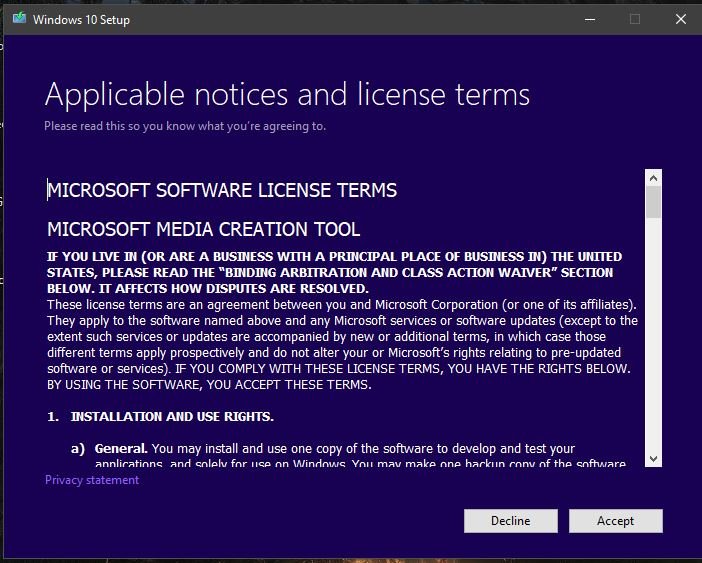Click the license text scrollbar thumb
Screen dimensions: 702x563
[653, 202]
